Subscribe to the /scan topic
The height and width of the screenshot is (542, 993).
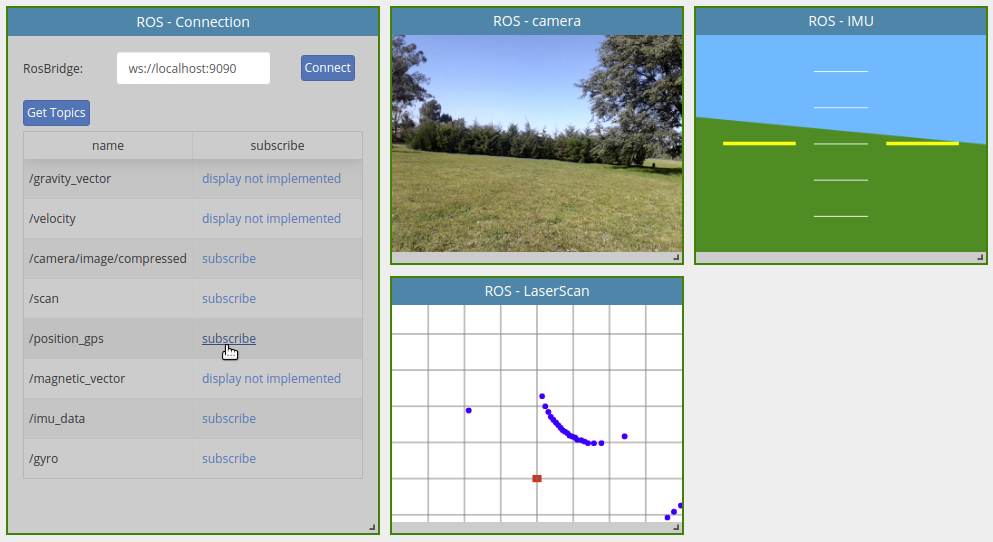pos(229,299)
